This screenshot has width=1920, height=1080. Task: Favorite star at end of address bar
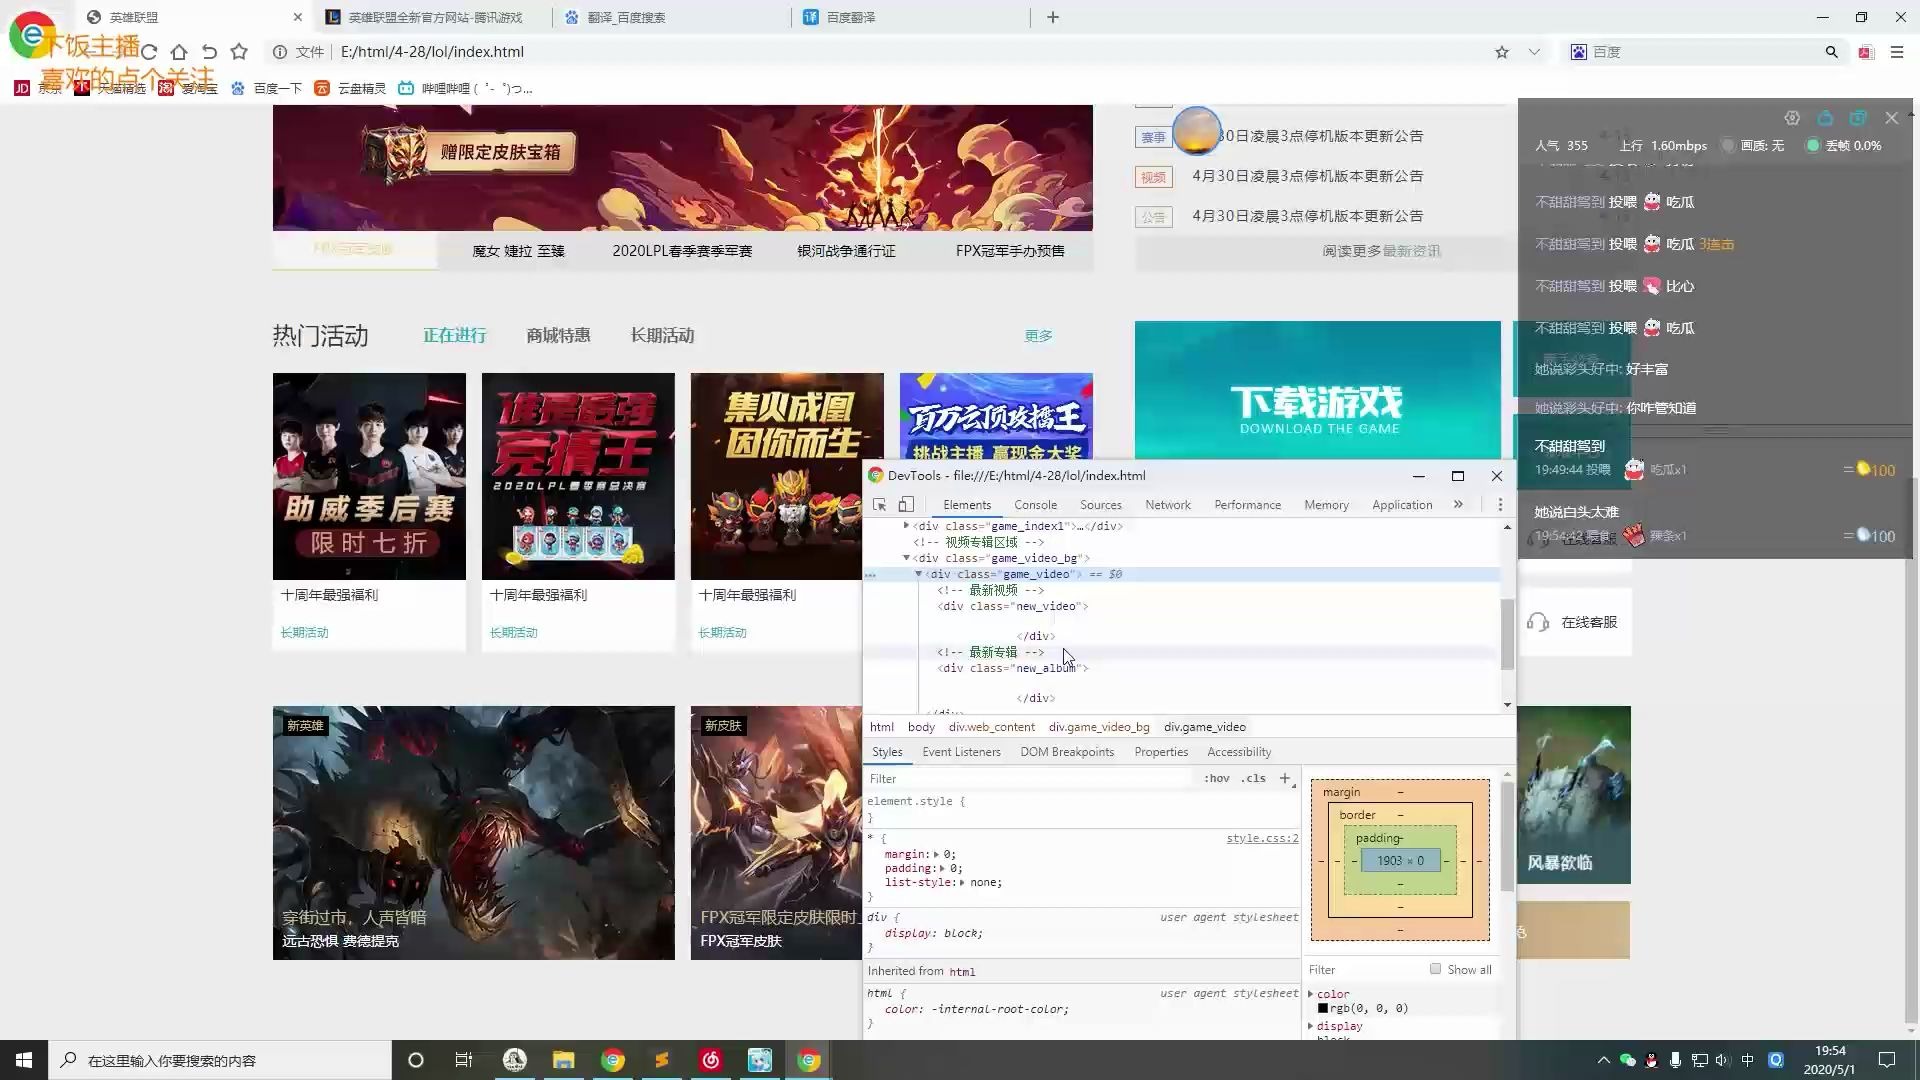coord(1502,52)
